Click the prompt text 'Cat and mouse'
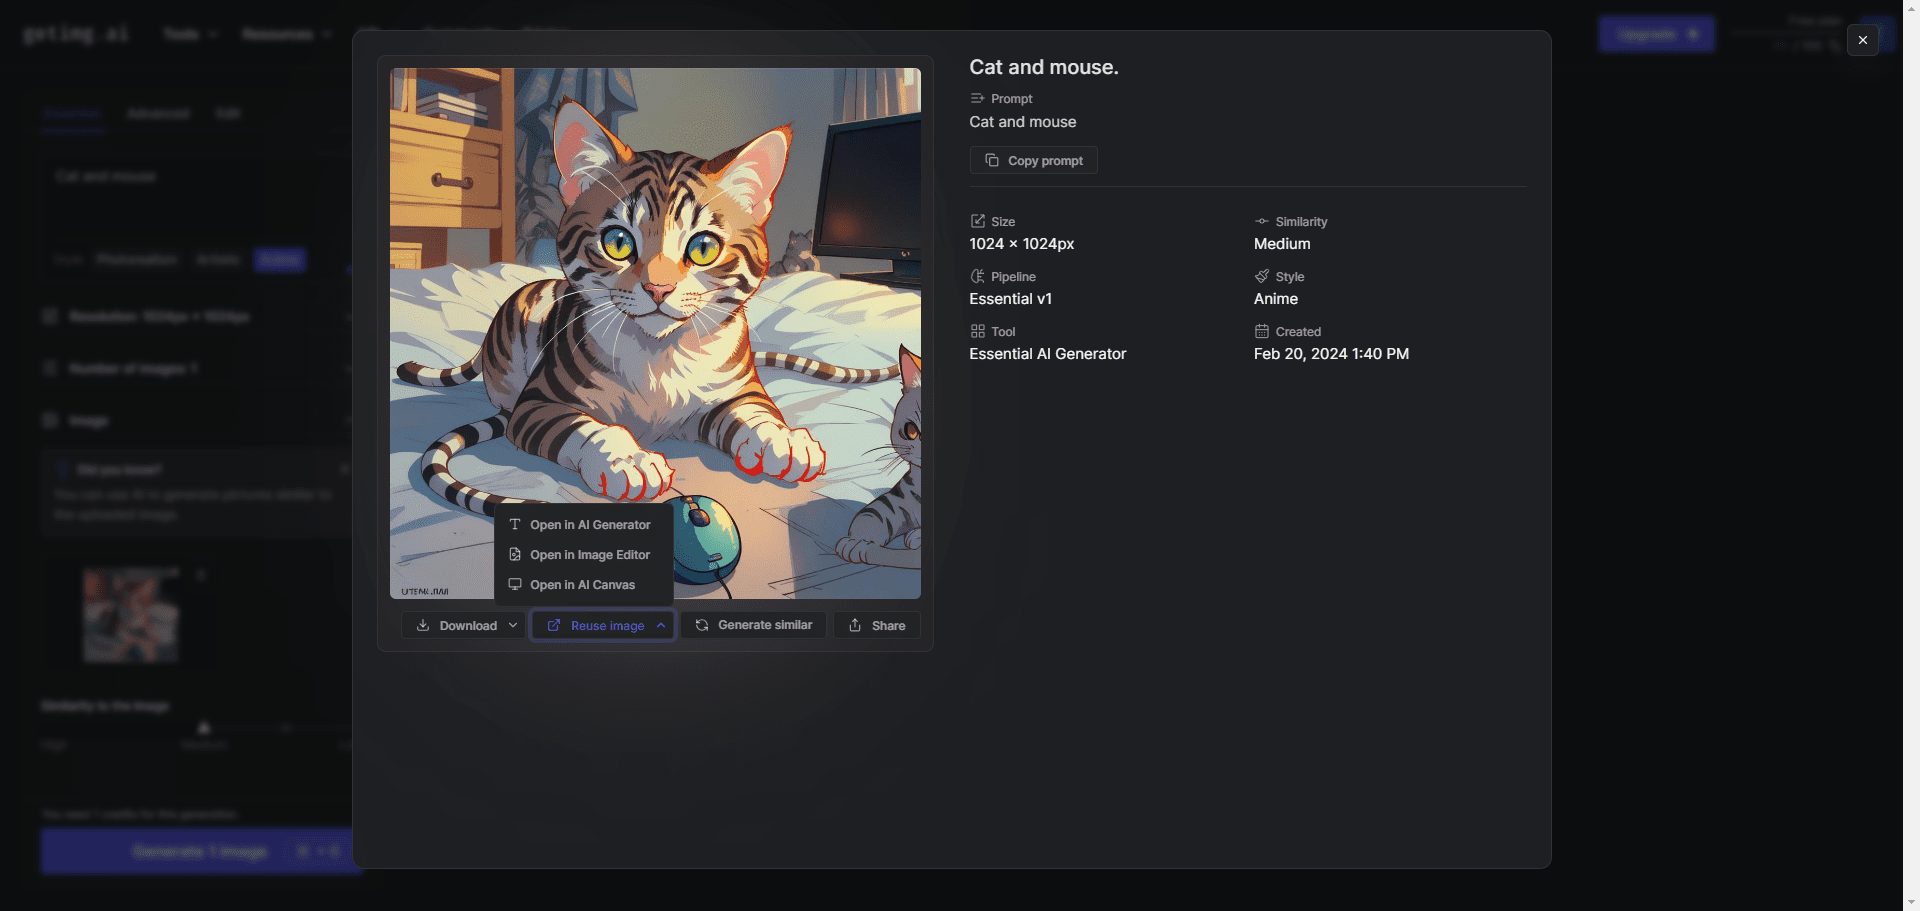 click(x=1023, y=122)
